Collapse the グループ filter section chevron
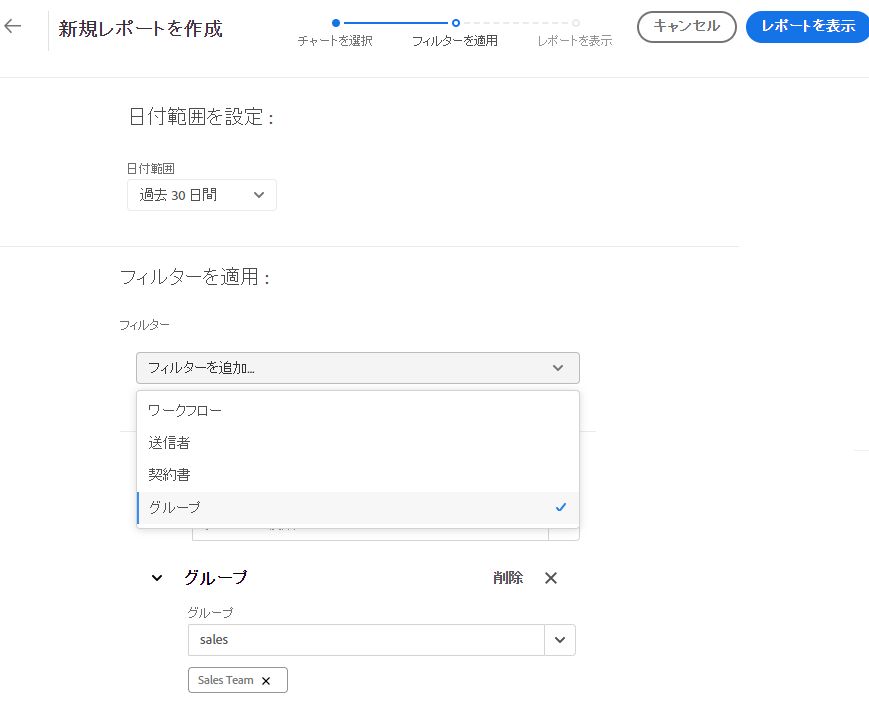Viewport: 869px width, 721px height. (x=157, y=578)
